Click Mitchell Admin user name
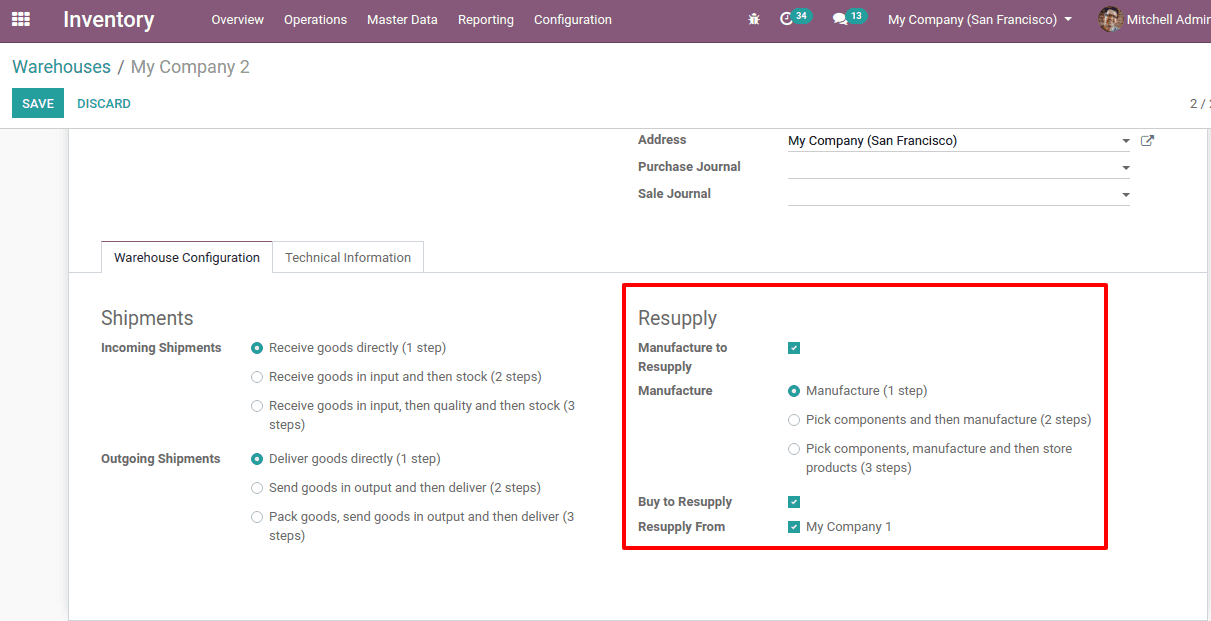 coord(1168,19)
